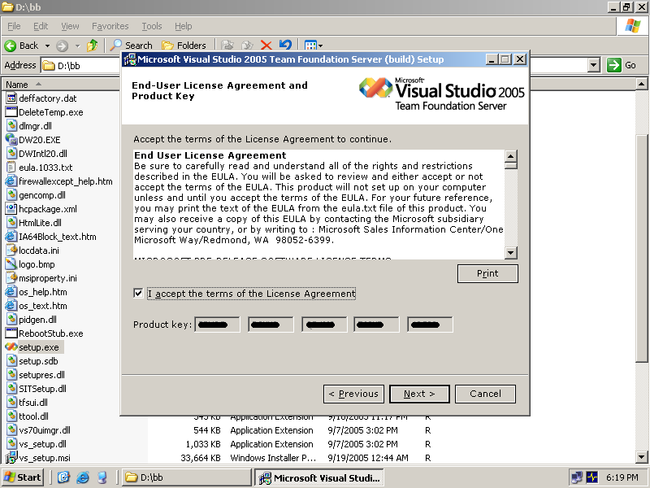Click the Internet Explorer quick launch icon
This screenshot has height=488, width=650.
pyautogui.click(x=82, y=478)
